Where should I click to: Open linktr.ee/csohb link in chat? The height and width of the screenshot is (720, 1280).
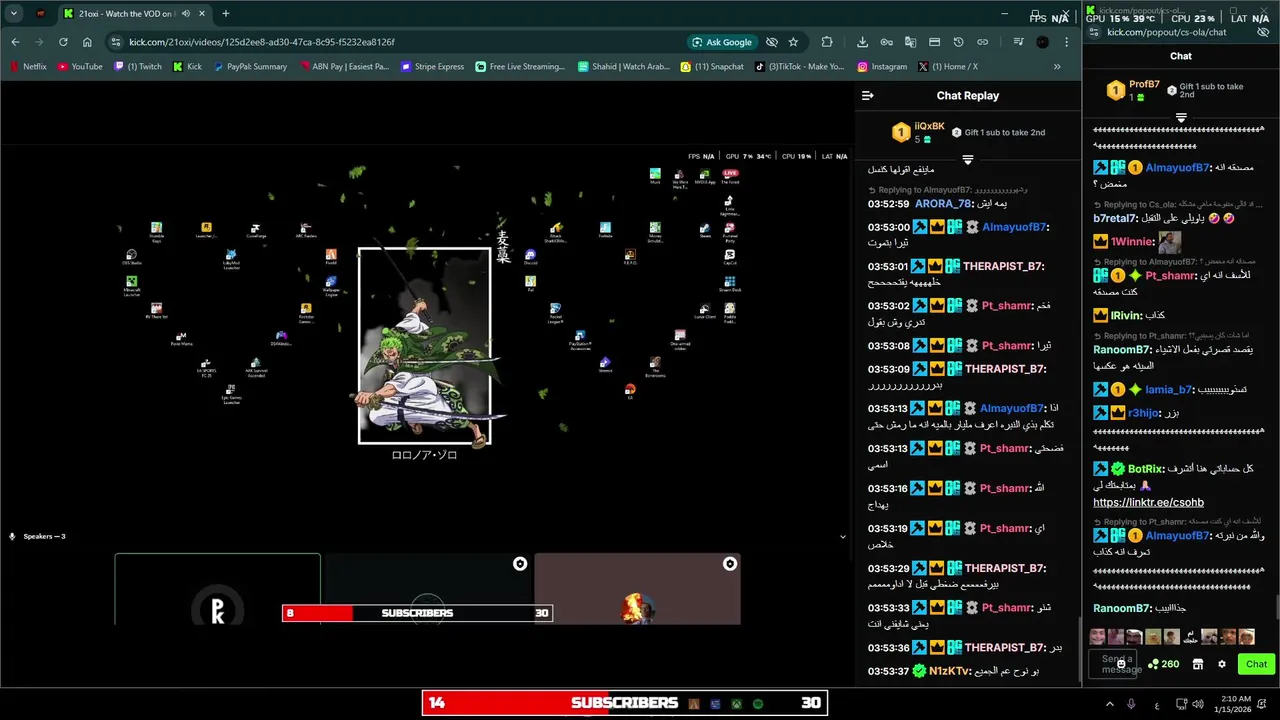click(x=1148, y=503)
